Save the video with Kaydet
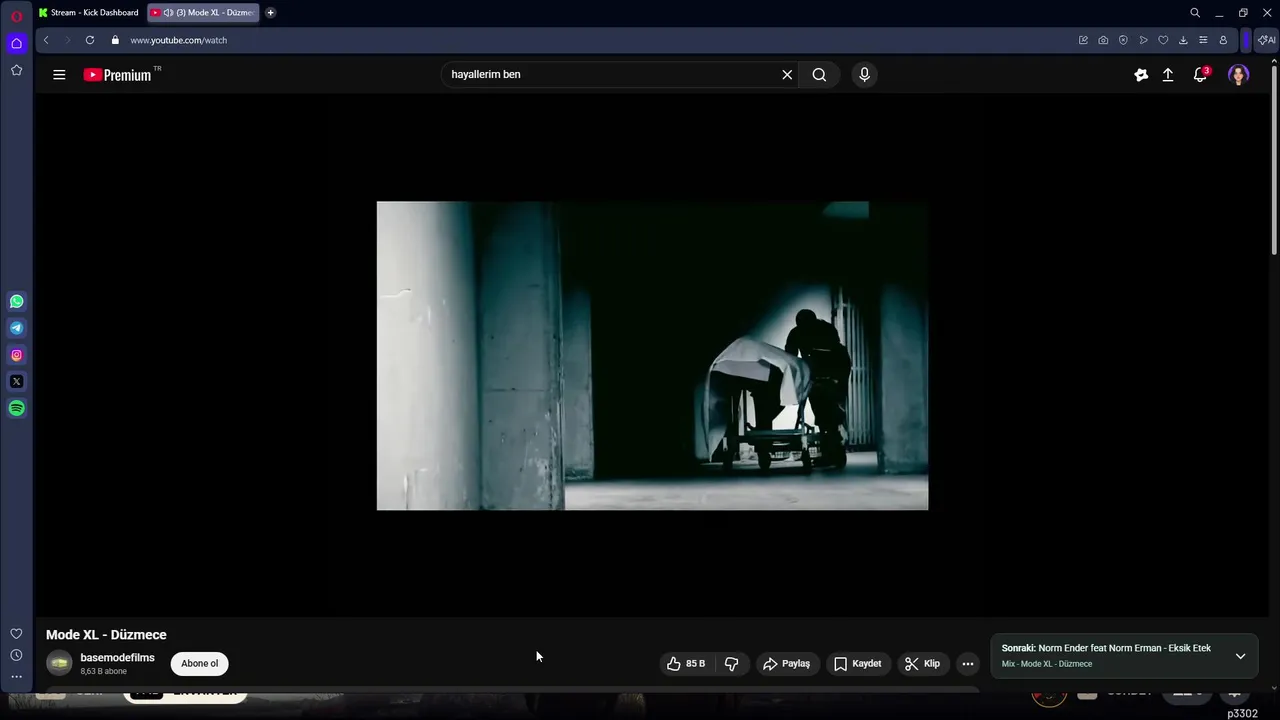 858,663
